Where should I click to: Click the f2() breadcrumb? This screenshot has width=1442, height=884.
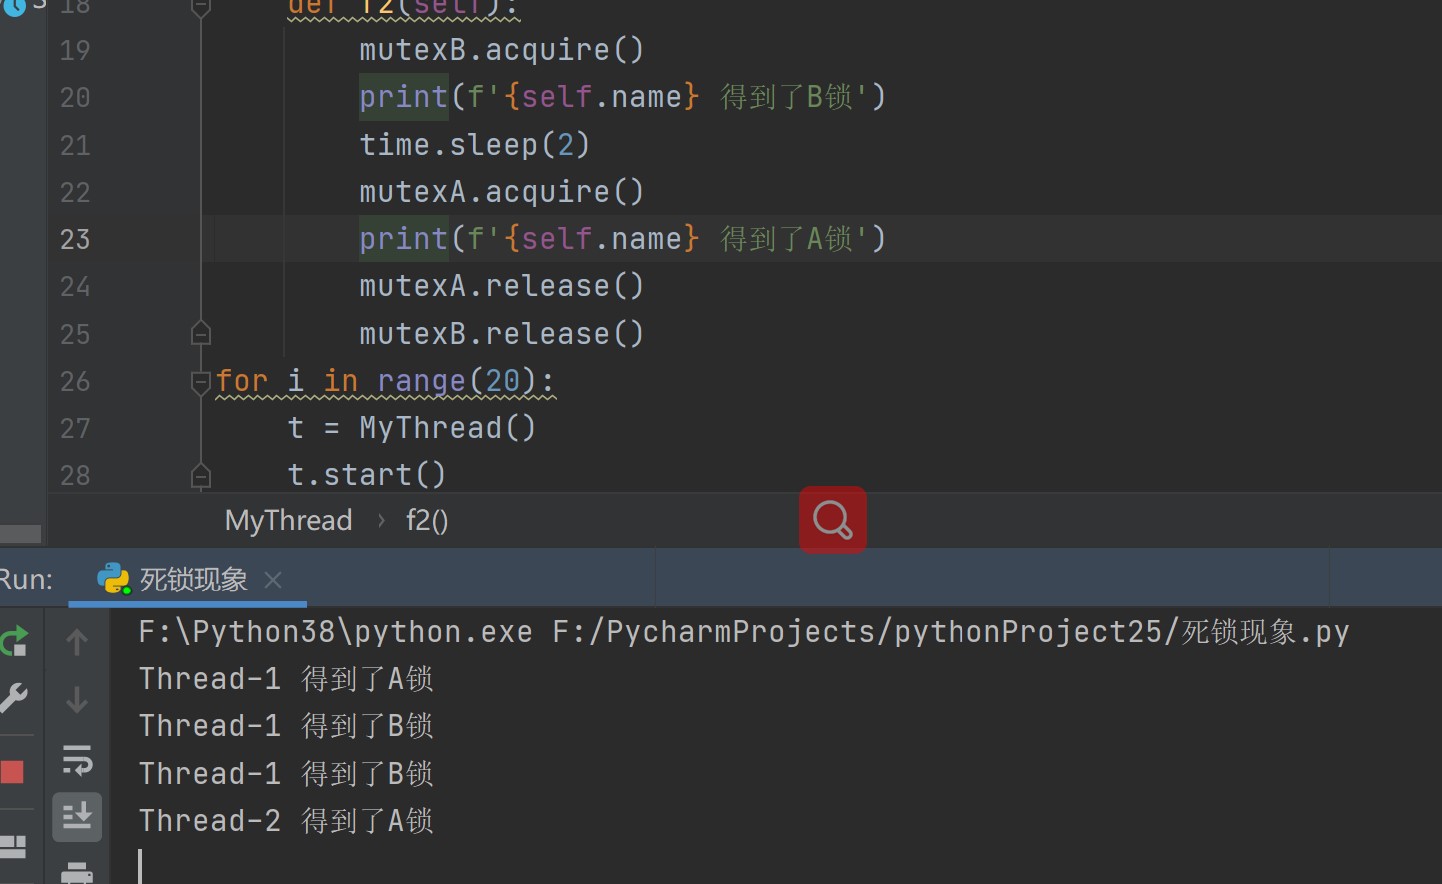click(x=427, y=521)
